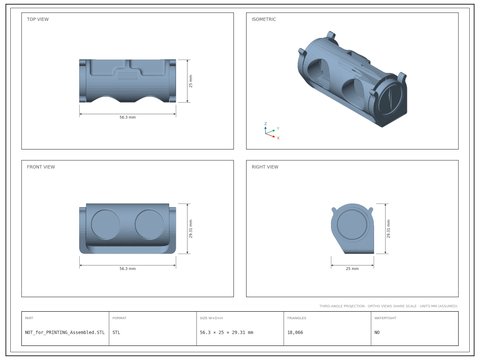
Task: Click the 25 mm dimension in top view
Action: pyautogui.click(x=191, y=81)
